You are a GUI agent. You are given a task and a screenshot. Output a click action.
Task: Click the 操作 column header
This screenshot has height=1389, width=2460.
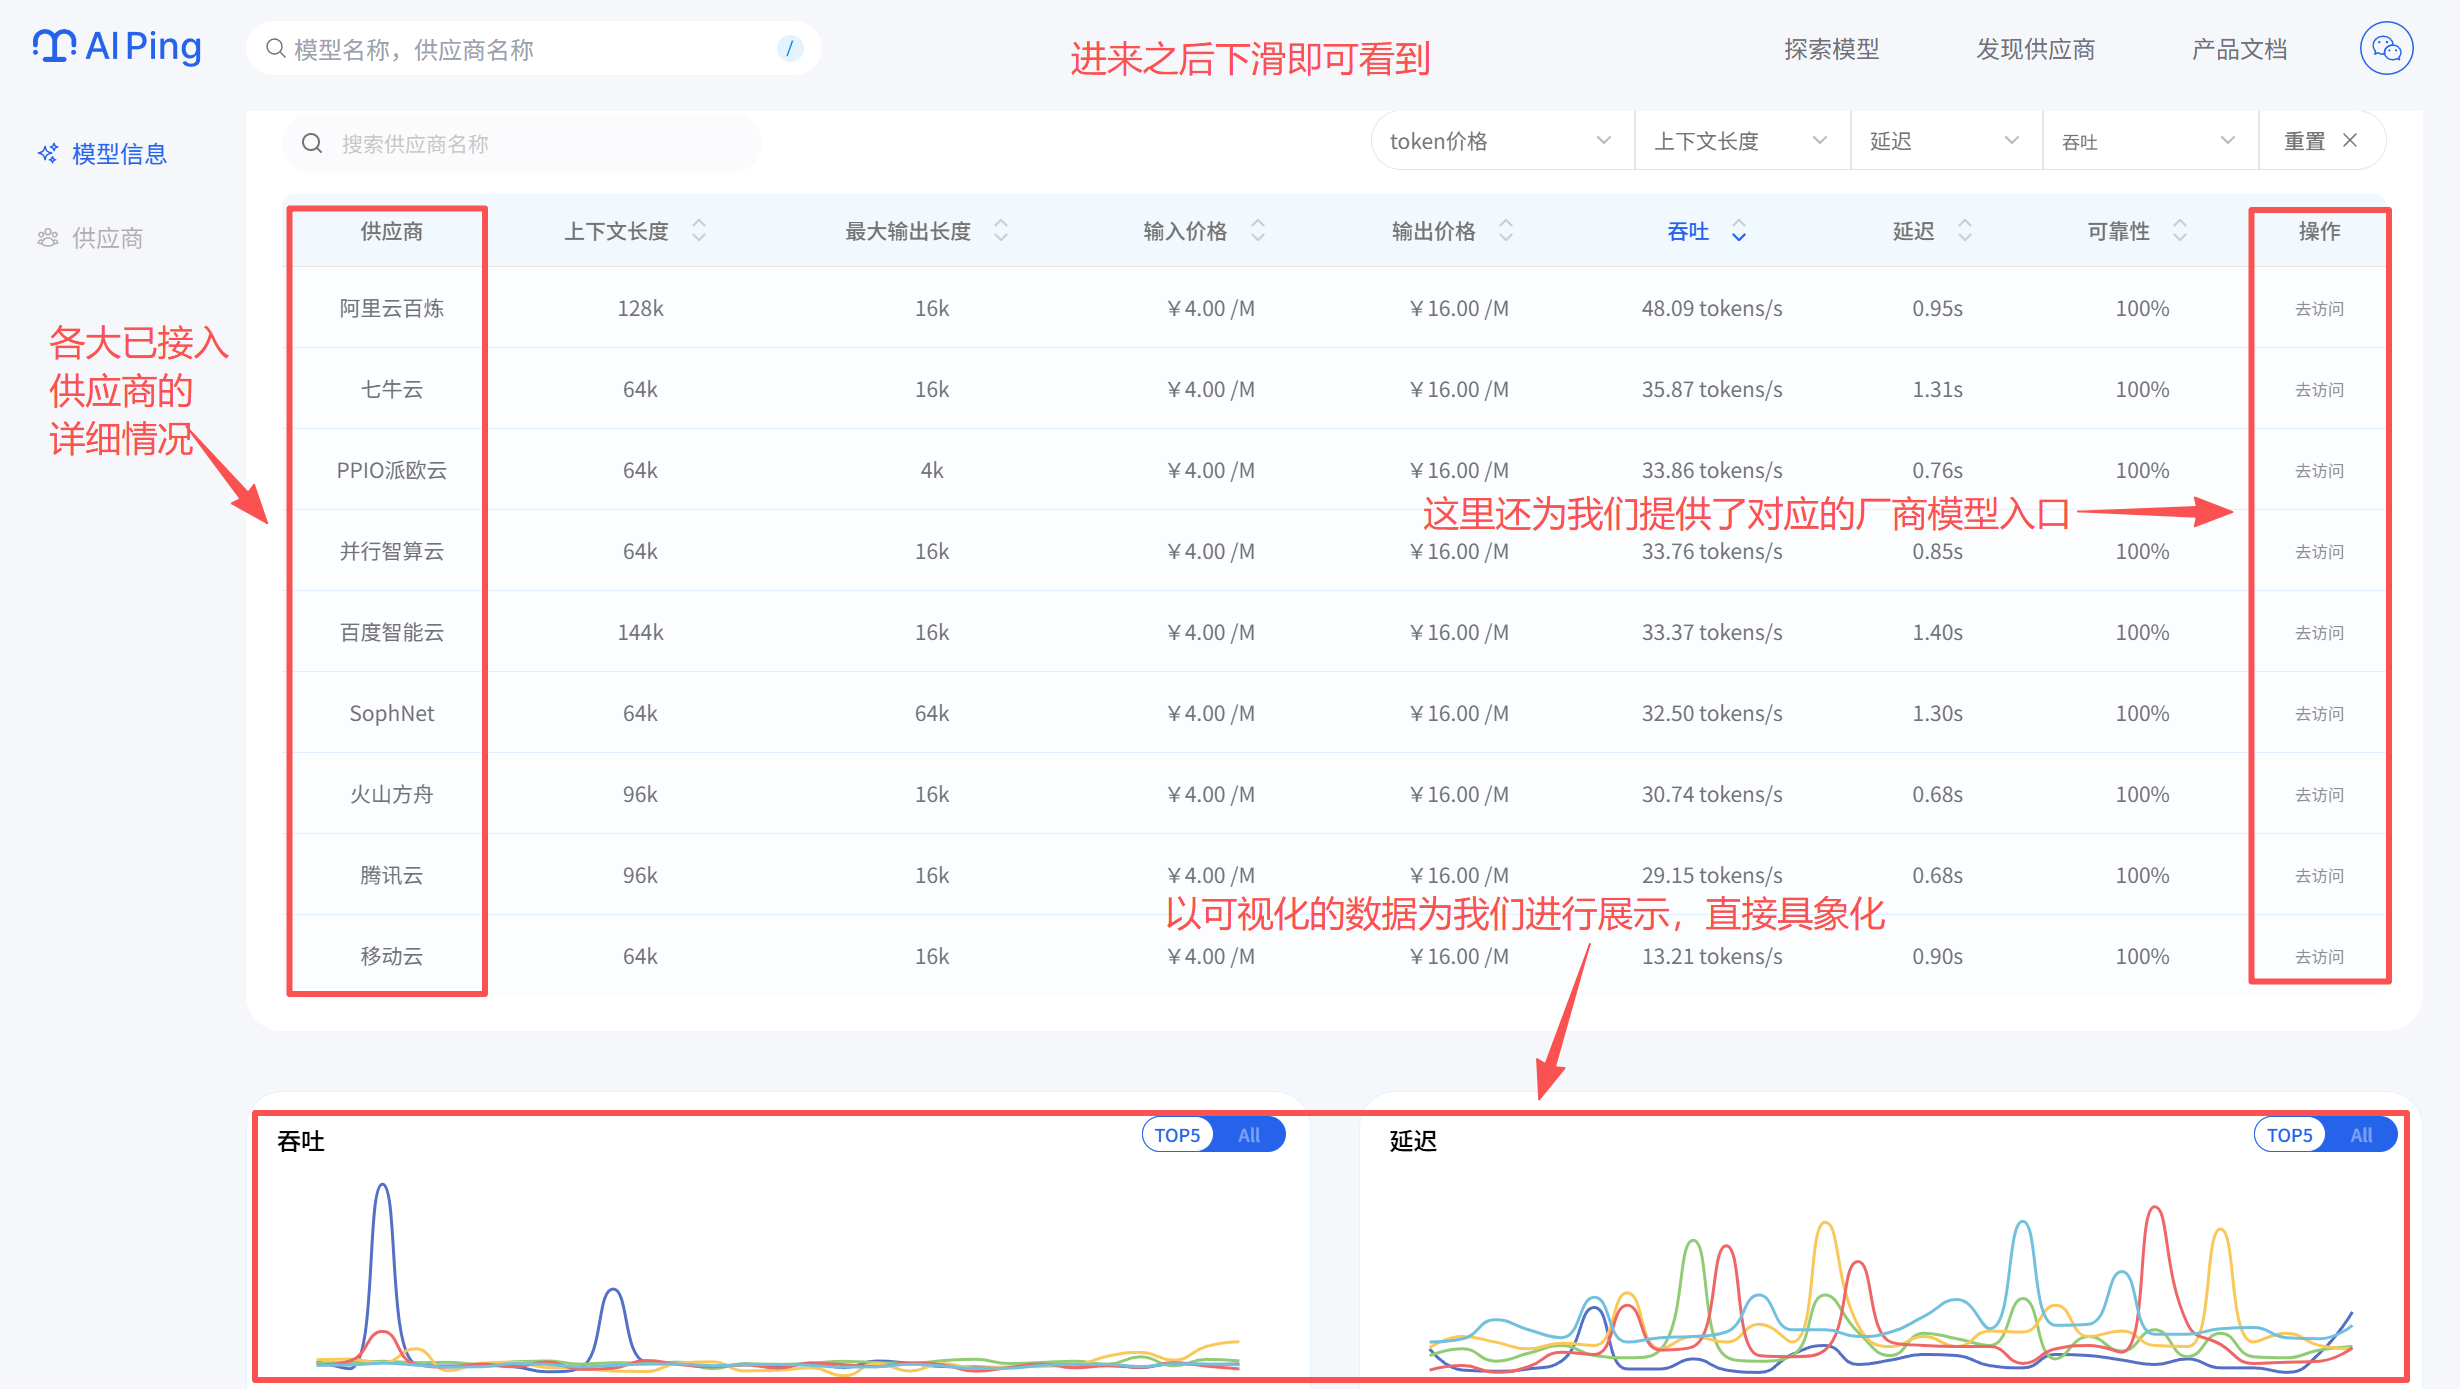tap(2319, 231)
